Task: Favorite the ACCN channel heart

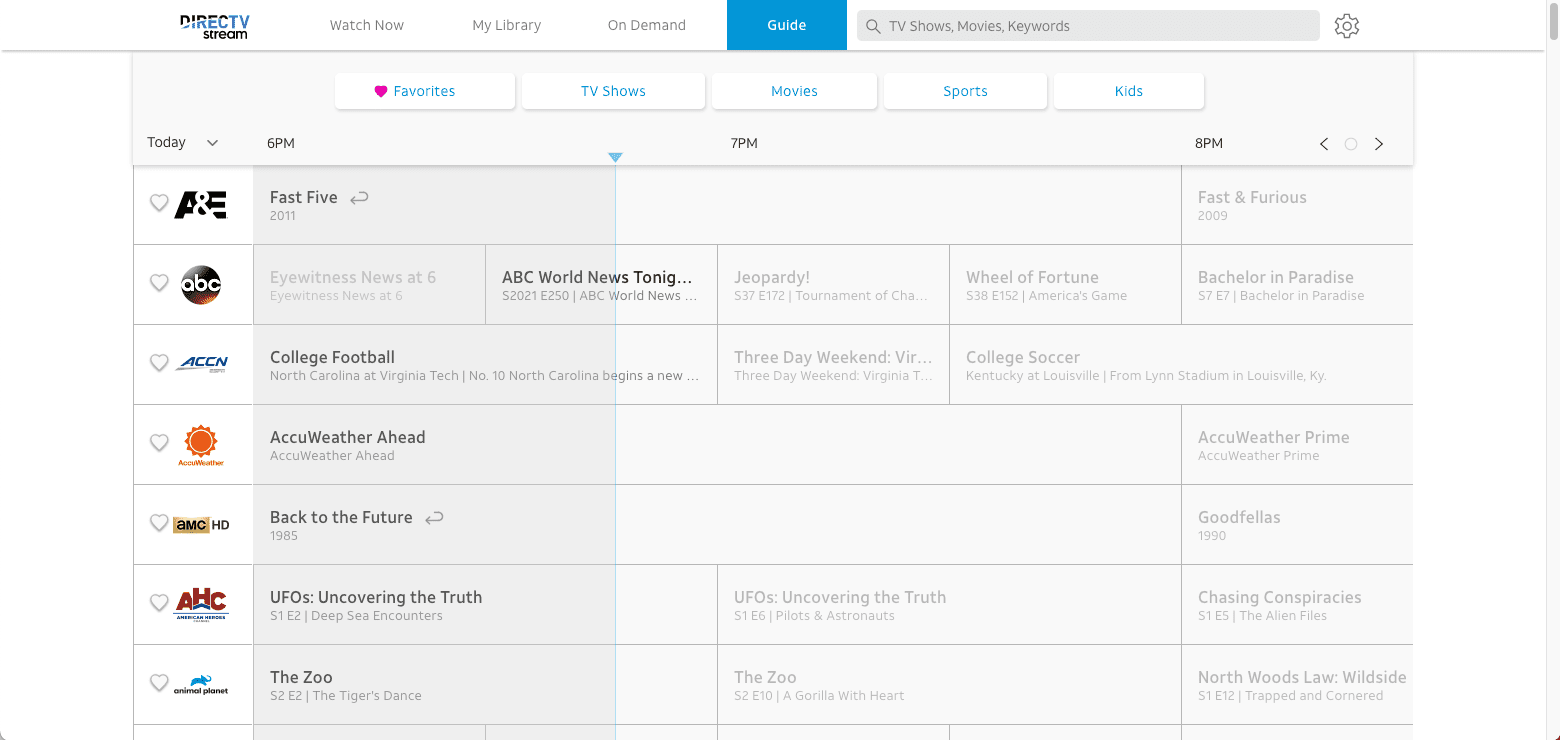Action: coord(159,363)
